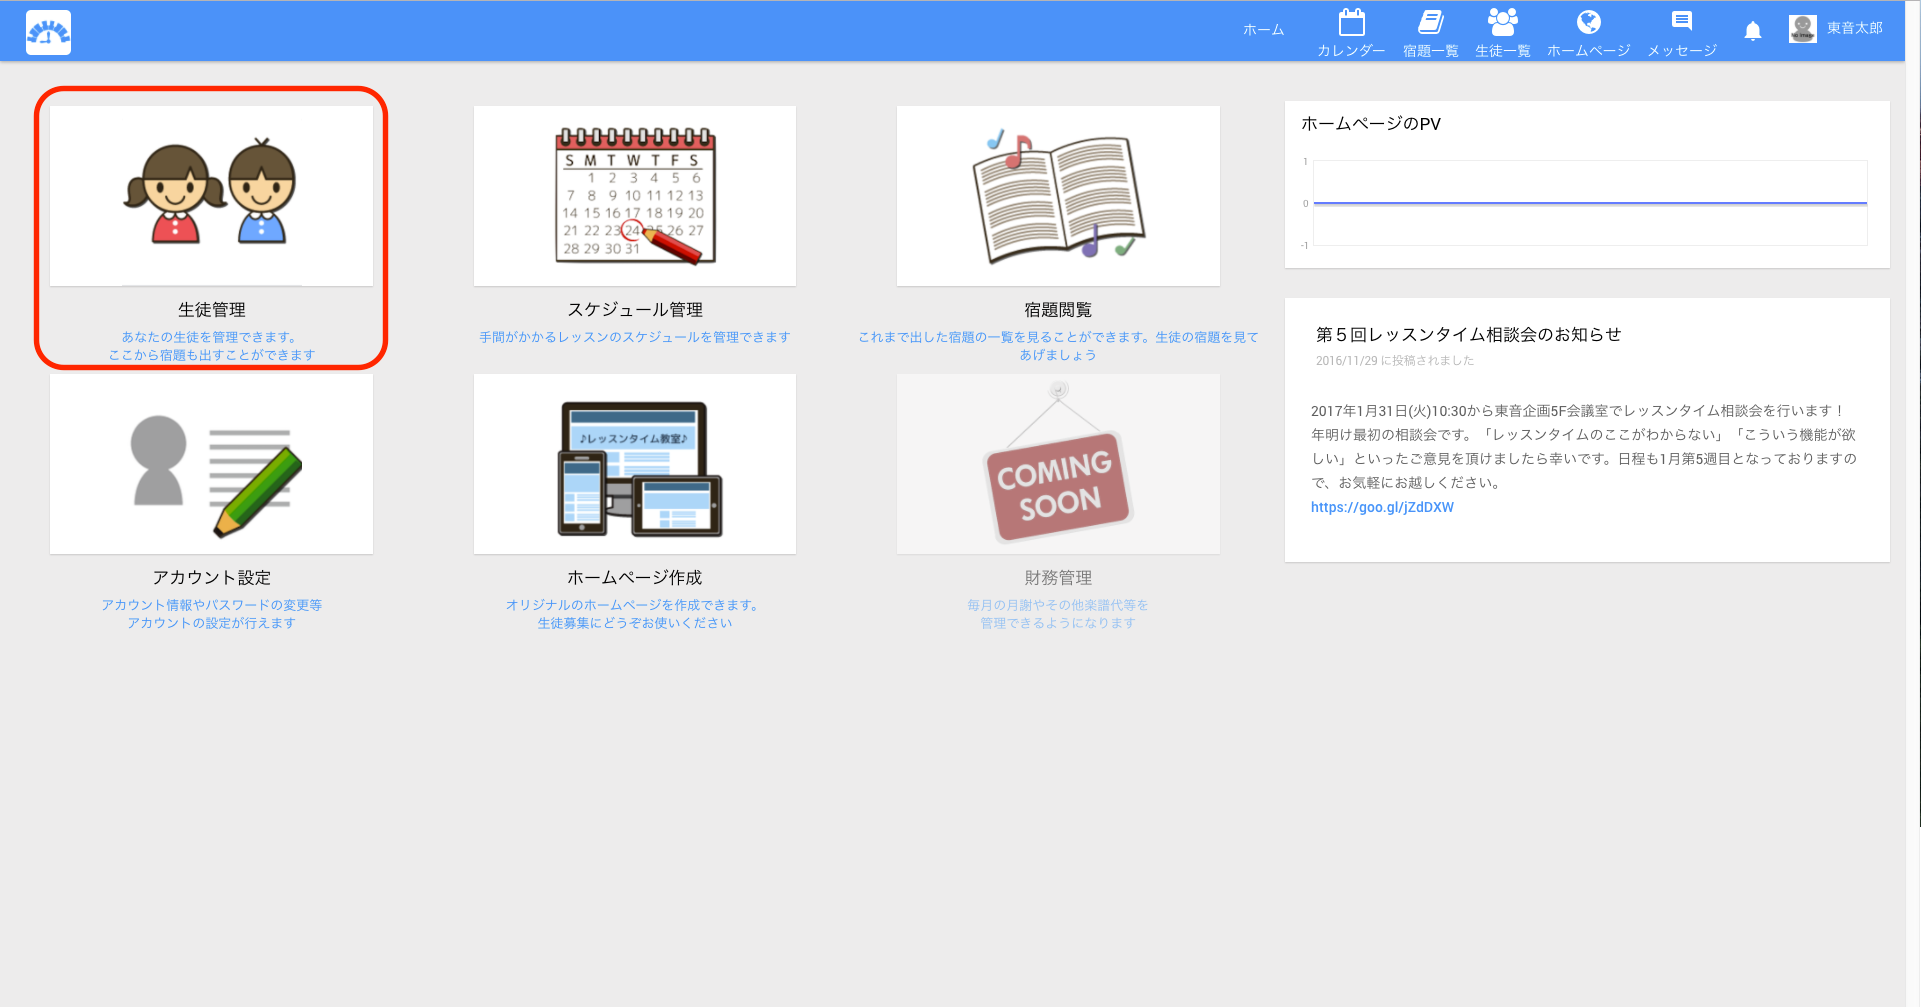Select the カレンダー label in navbar
The width and height of the screenshot is (1921, 1007).
pyautogui.click(x=1351, y=51)
